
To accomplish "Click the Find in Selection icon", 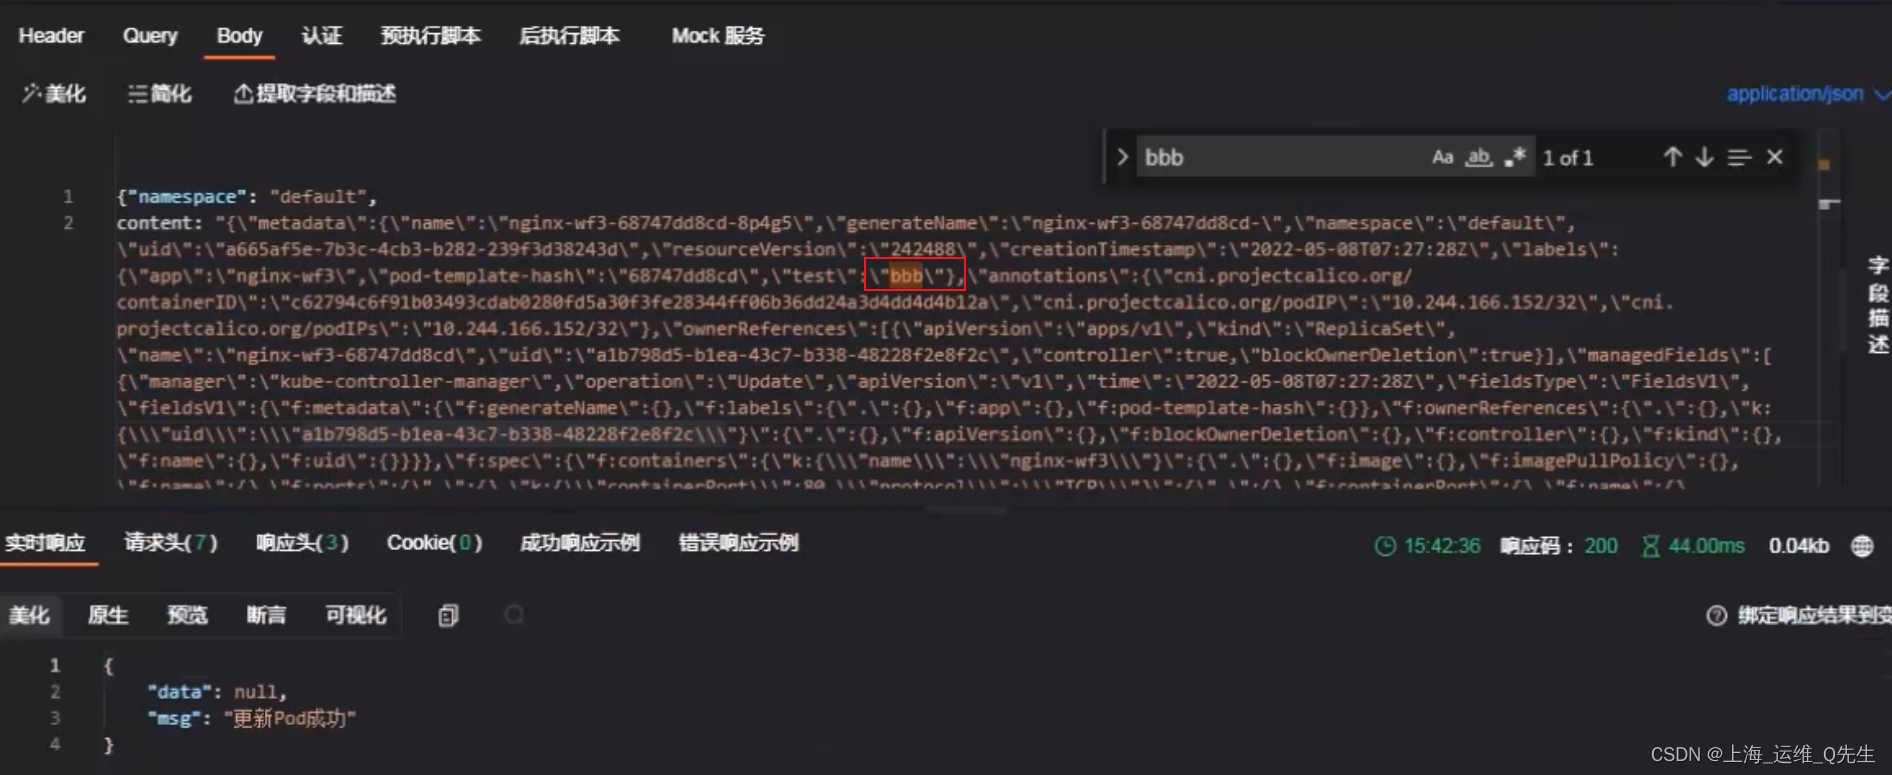I will pyautogui.click(x=1739, y=157).
